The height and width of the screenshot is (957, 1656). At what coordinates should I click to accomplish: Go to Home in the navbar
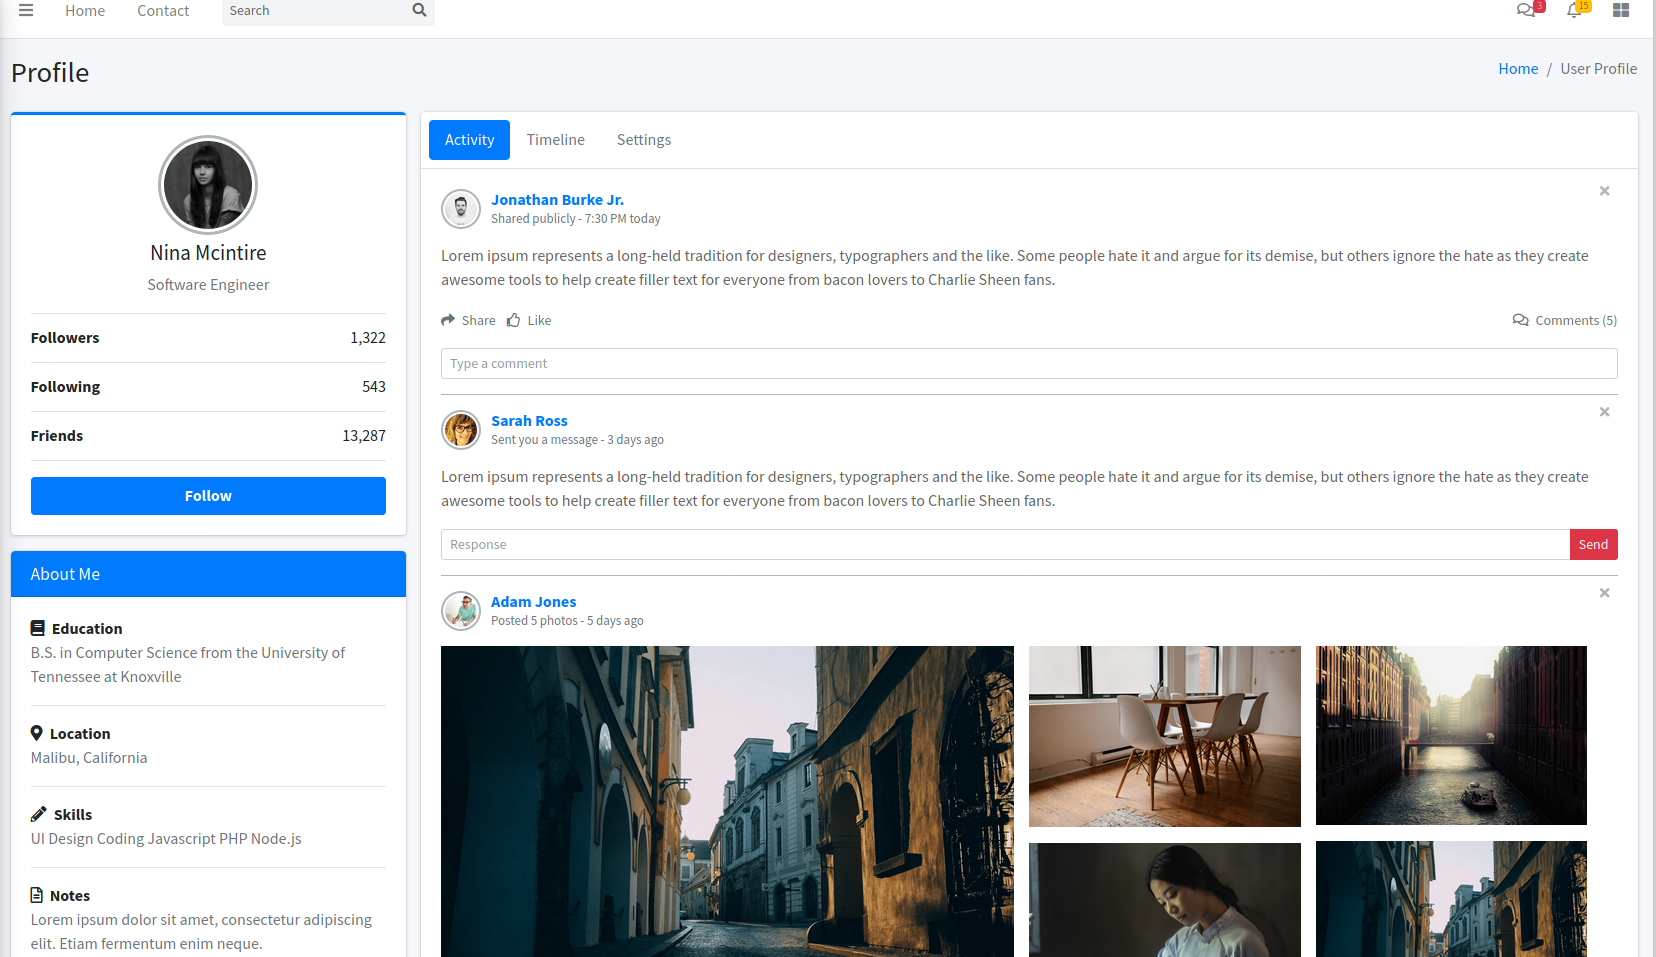(x=85, y=10)
